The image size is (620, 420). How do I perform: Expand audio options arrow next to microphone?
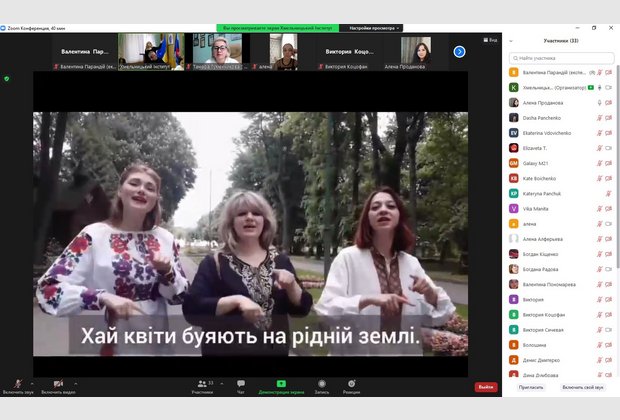[31, 382]
